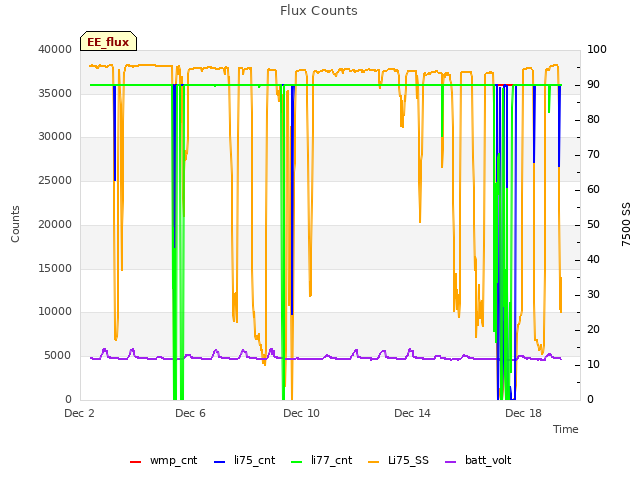Click the 60 right axis tick label
The image size is (640, 480).
(x=593, y=190)
